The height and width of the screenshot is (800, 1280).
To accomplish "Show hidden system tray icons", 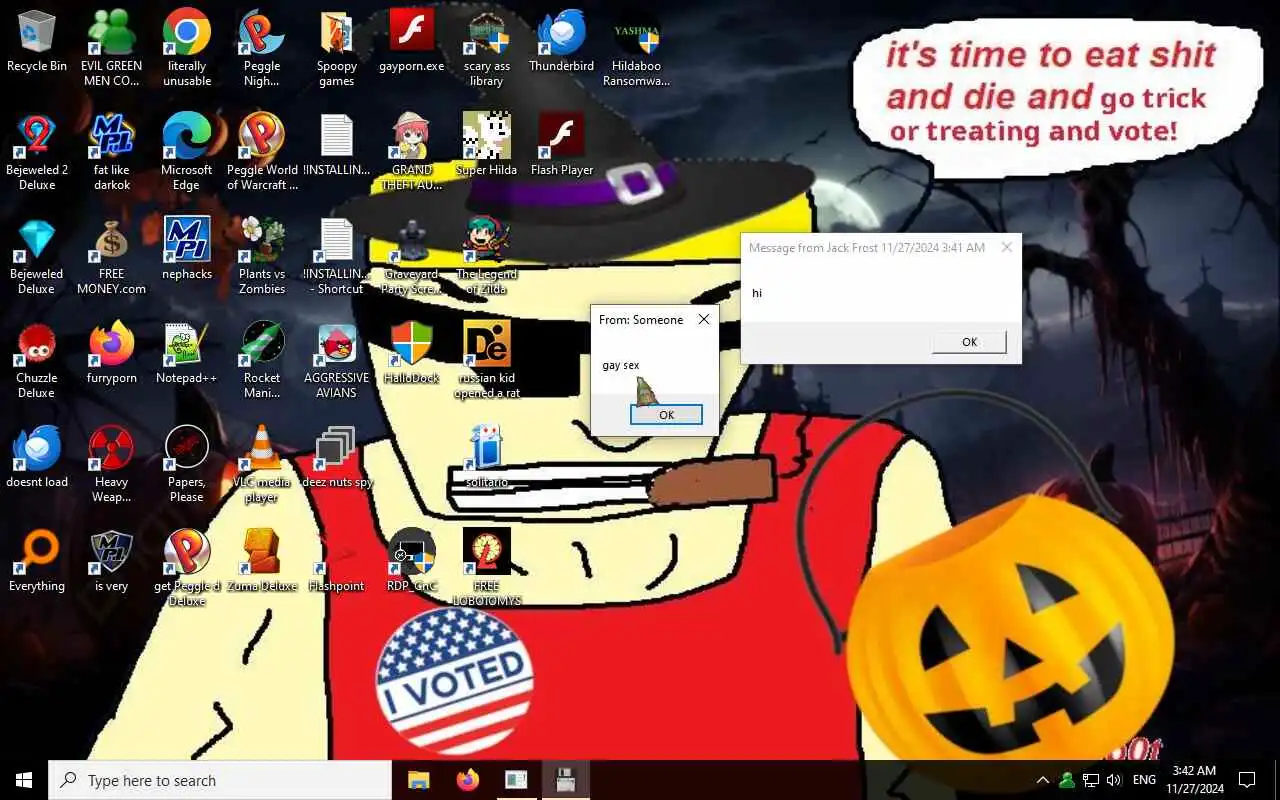I will (x=1042, y=780).
